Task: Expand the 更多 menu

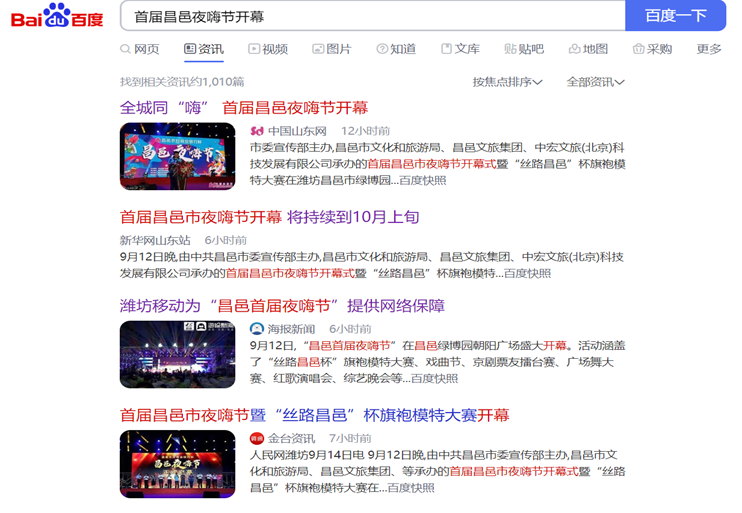Action: coord(709,49)
